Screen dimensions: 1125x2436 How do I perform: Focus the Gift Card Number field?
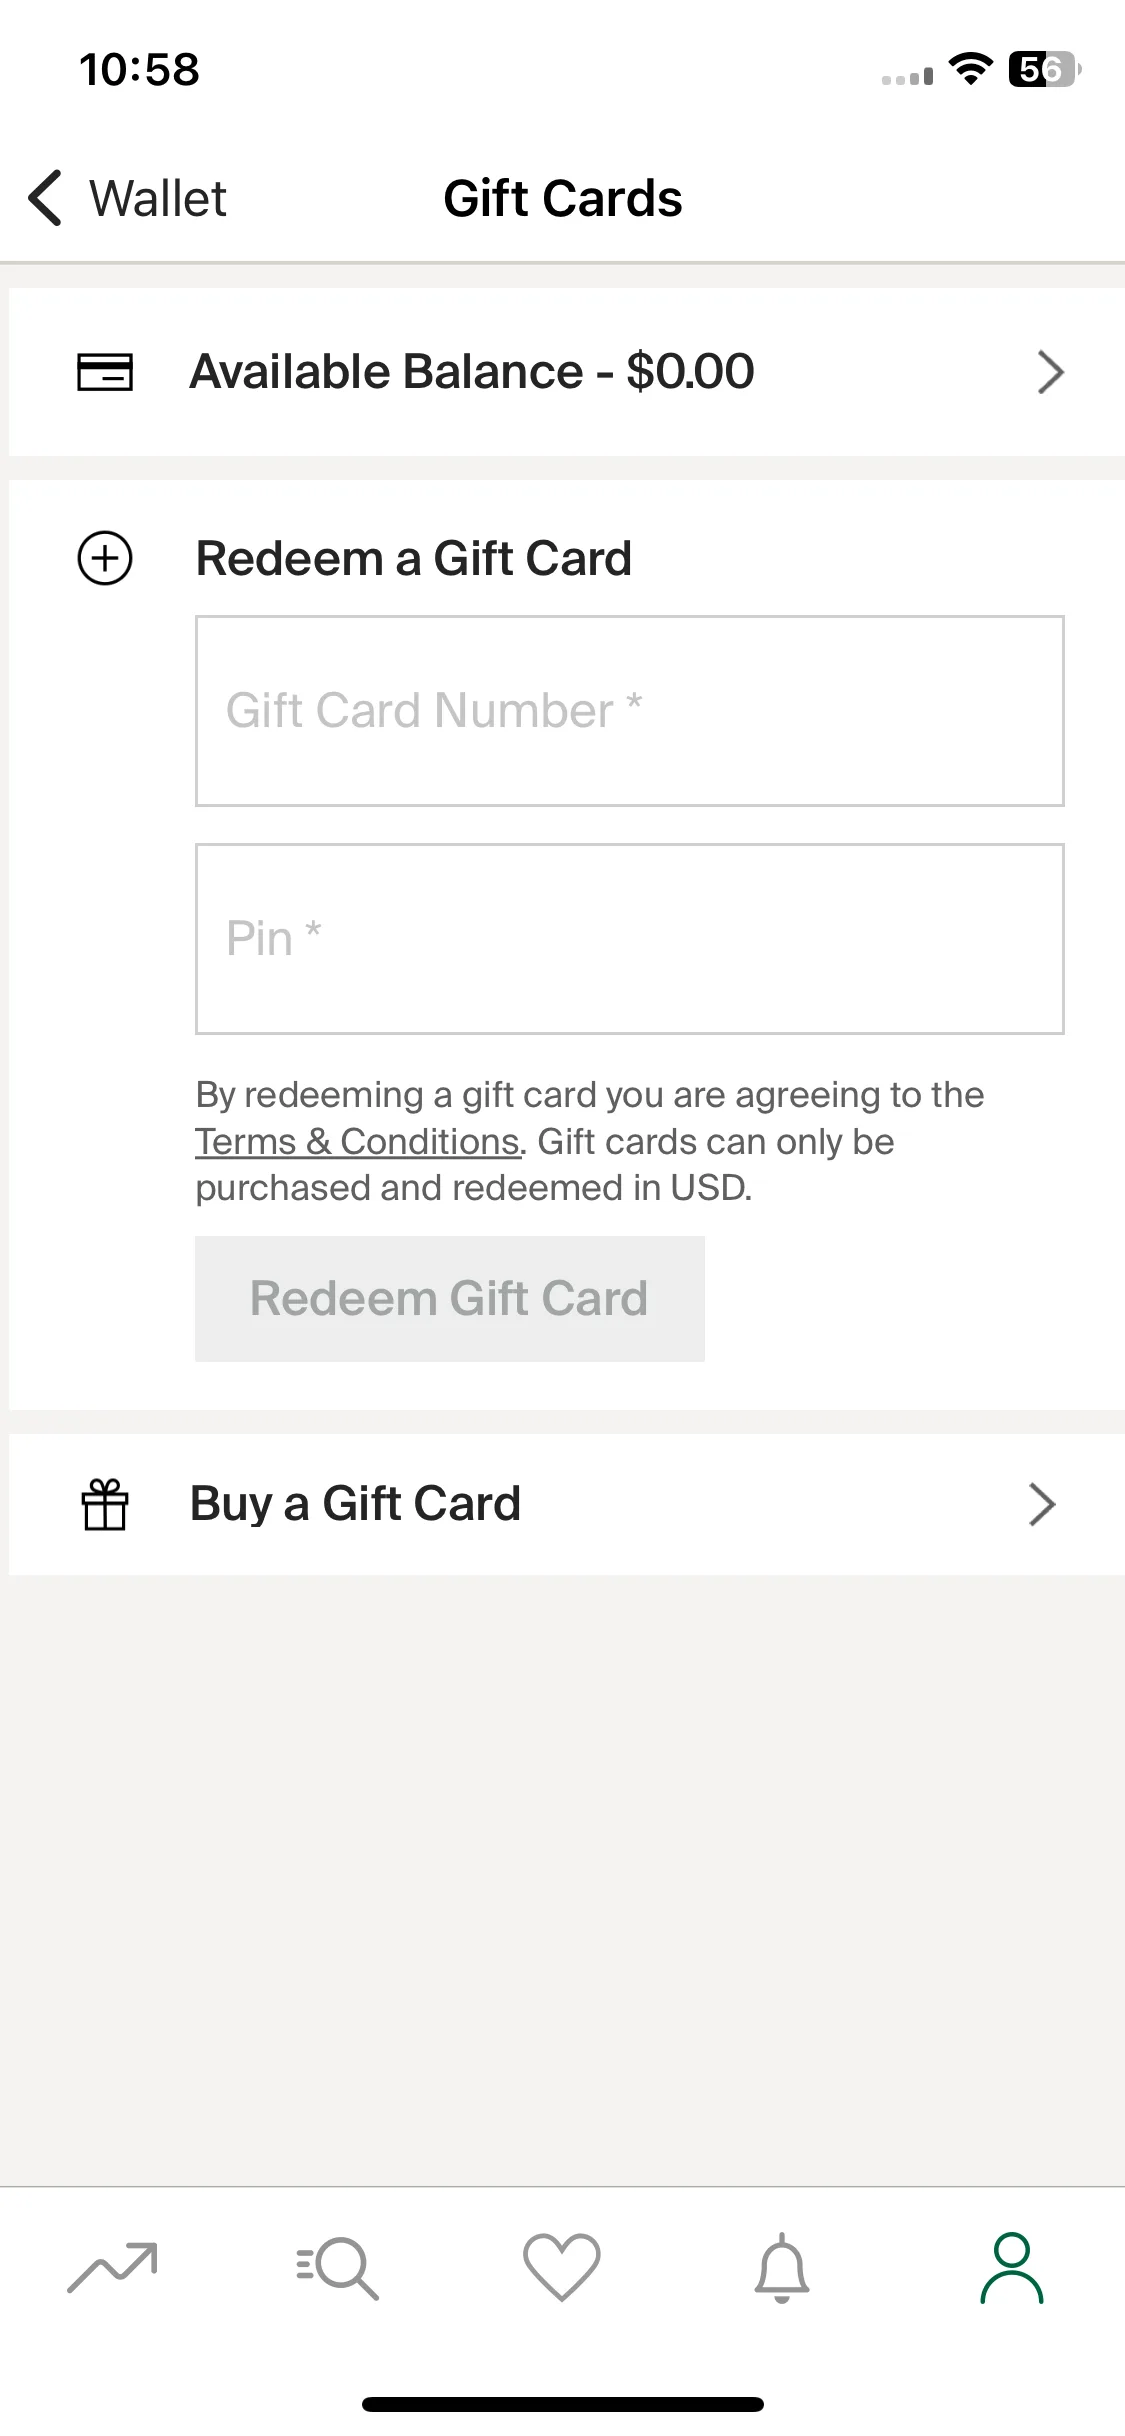pos(630,711)
